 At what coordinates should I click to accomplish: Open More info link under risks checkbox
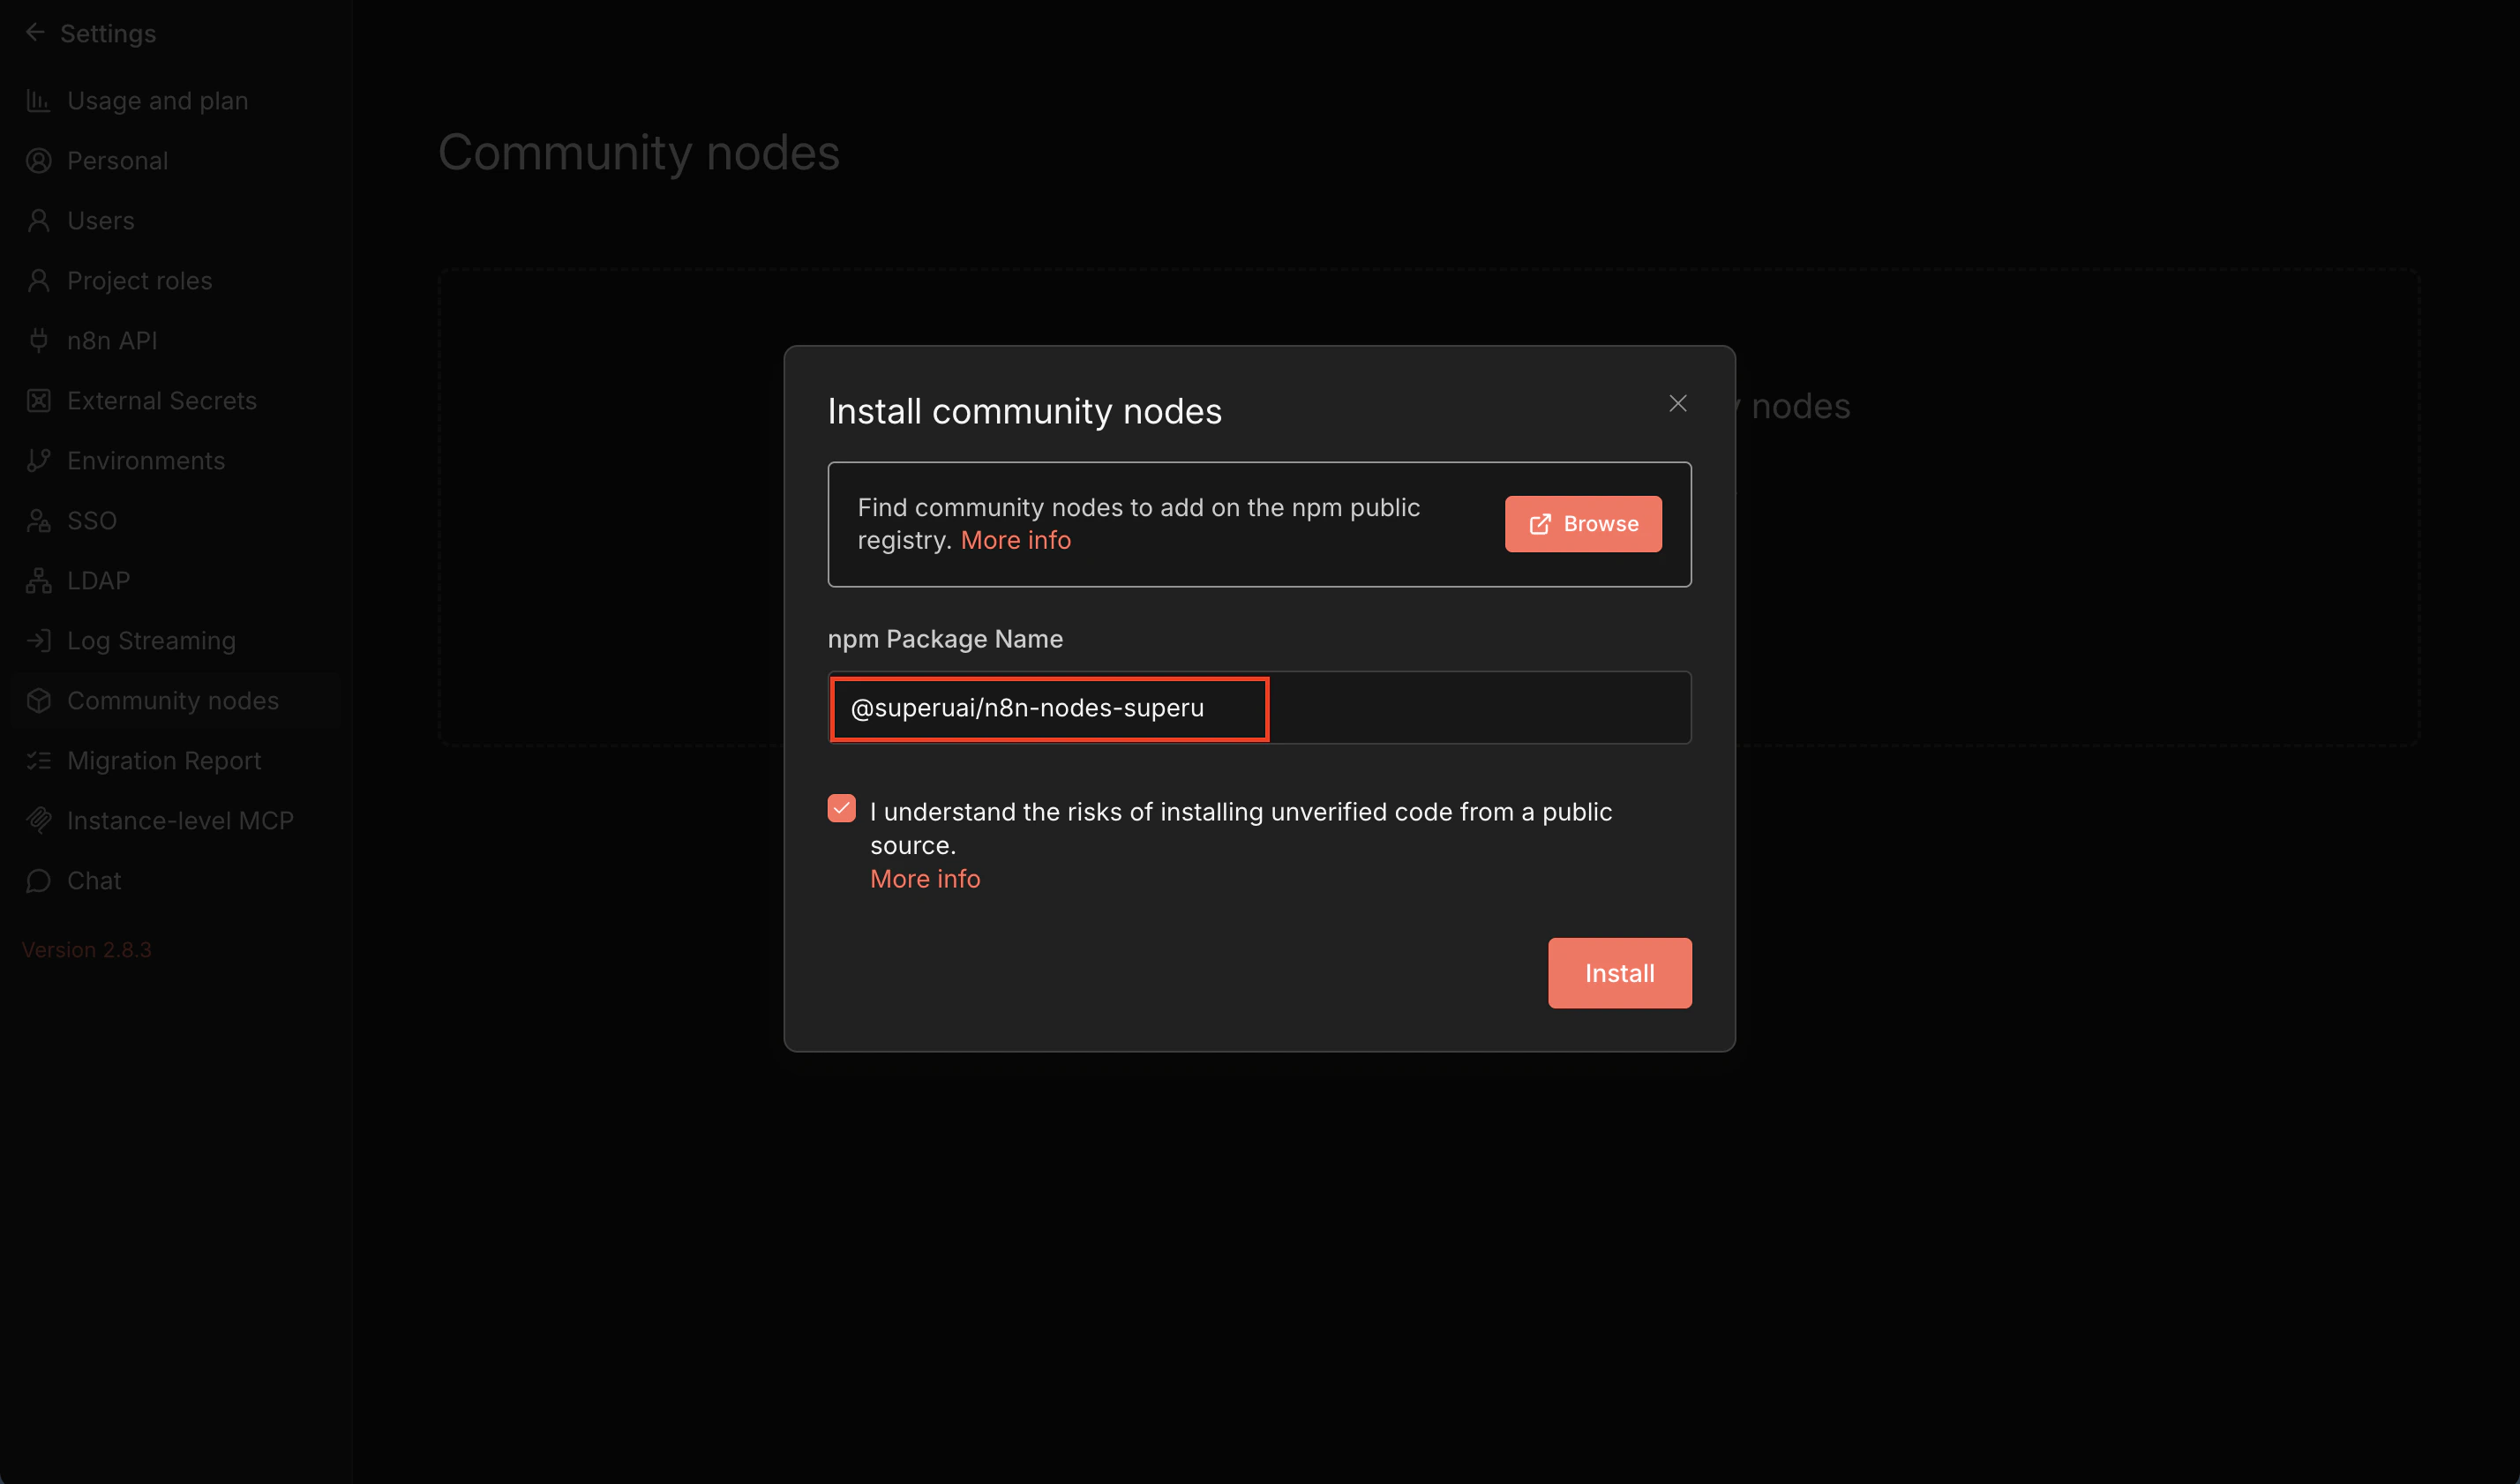tap(924, 879)
